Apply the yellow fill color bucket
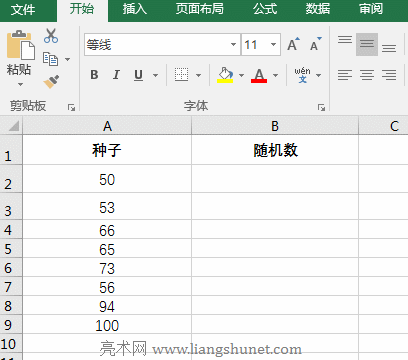 click(x=225, y=75)
